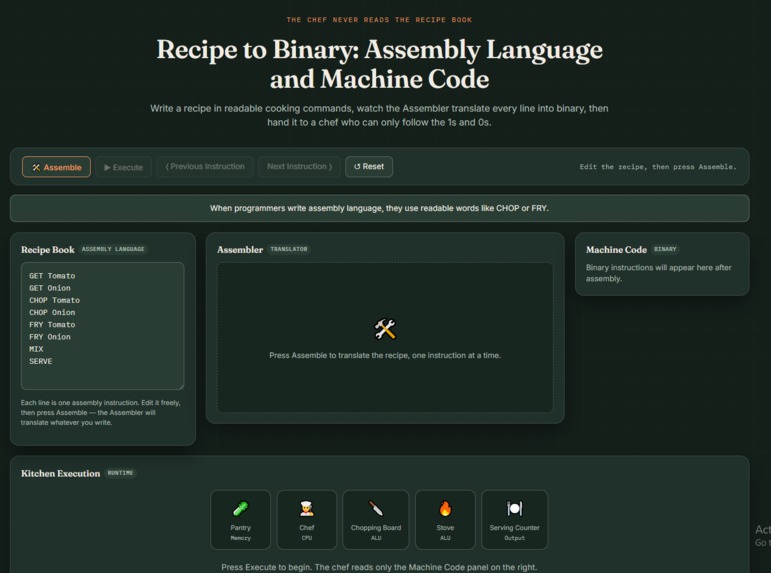Click the 'CHOP Onion' line
771x573 pixels.
coord(52,313)
